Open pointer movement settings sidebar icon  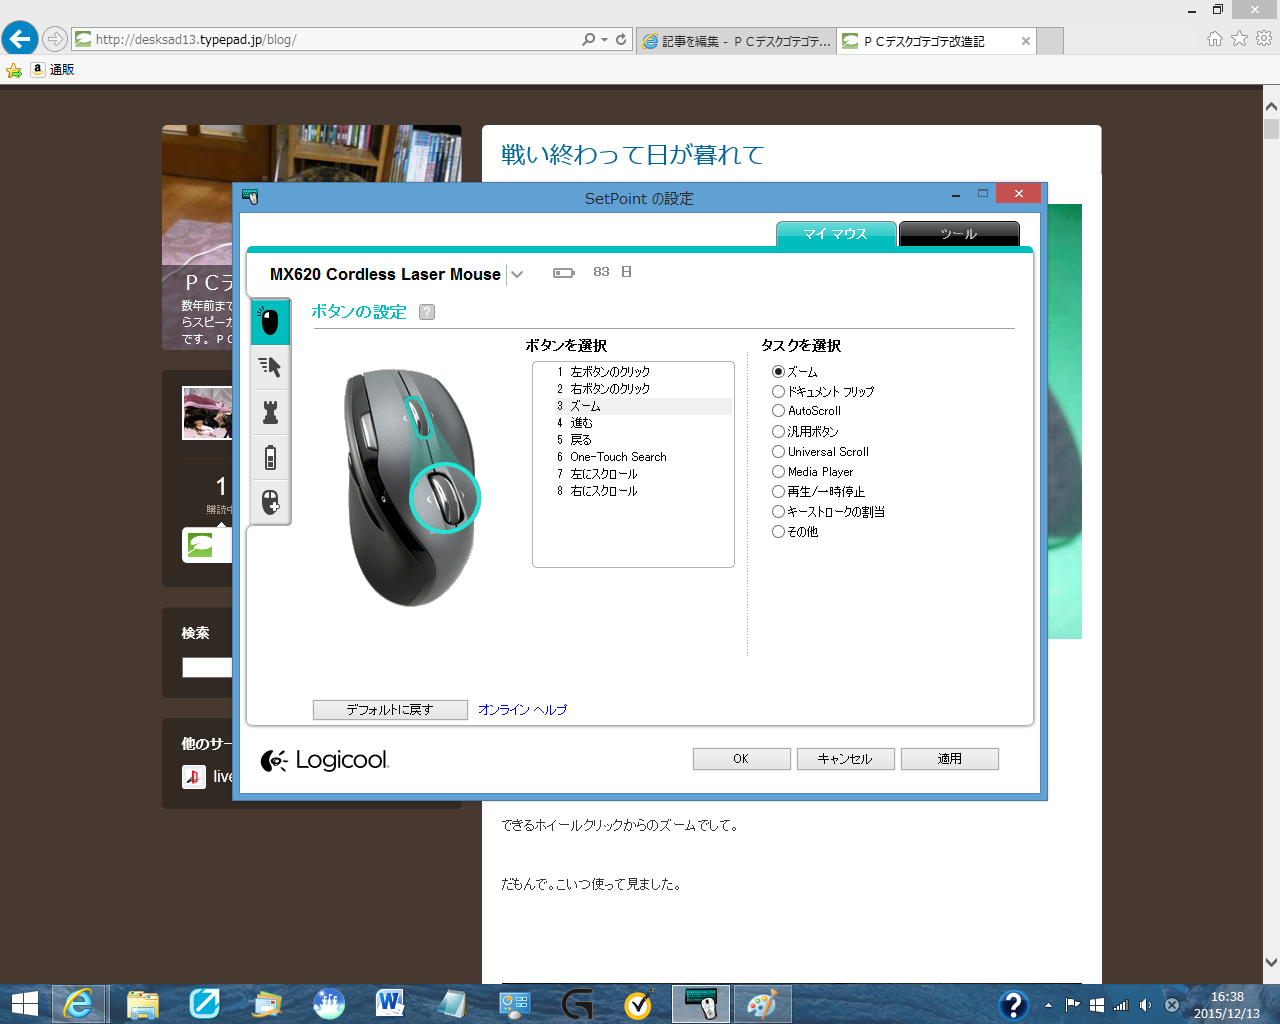(x=270, y=367)
